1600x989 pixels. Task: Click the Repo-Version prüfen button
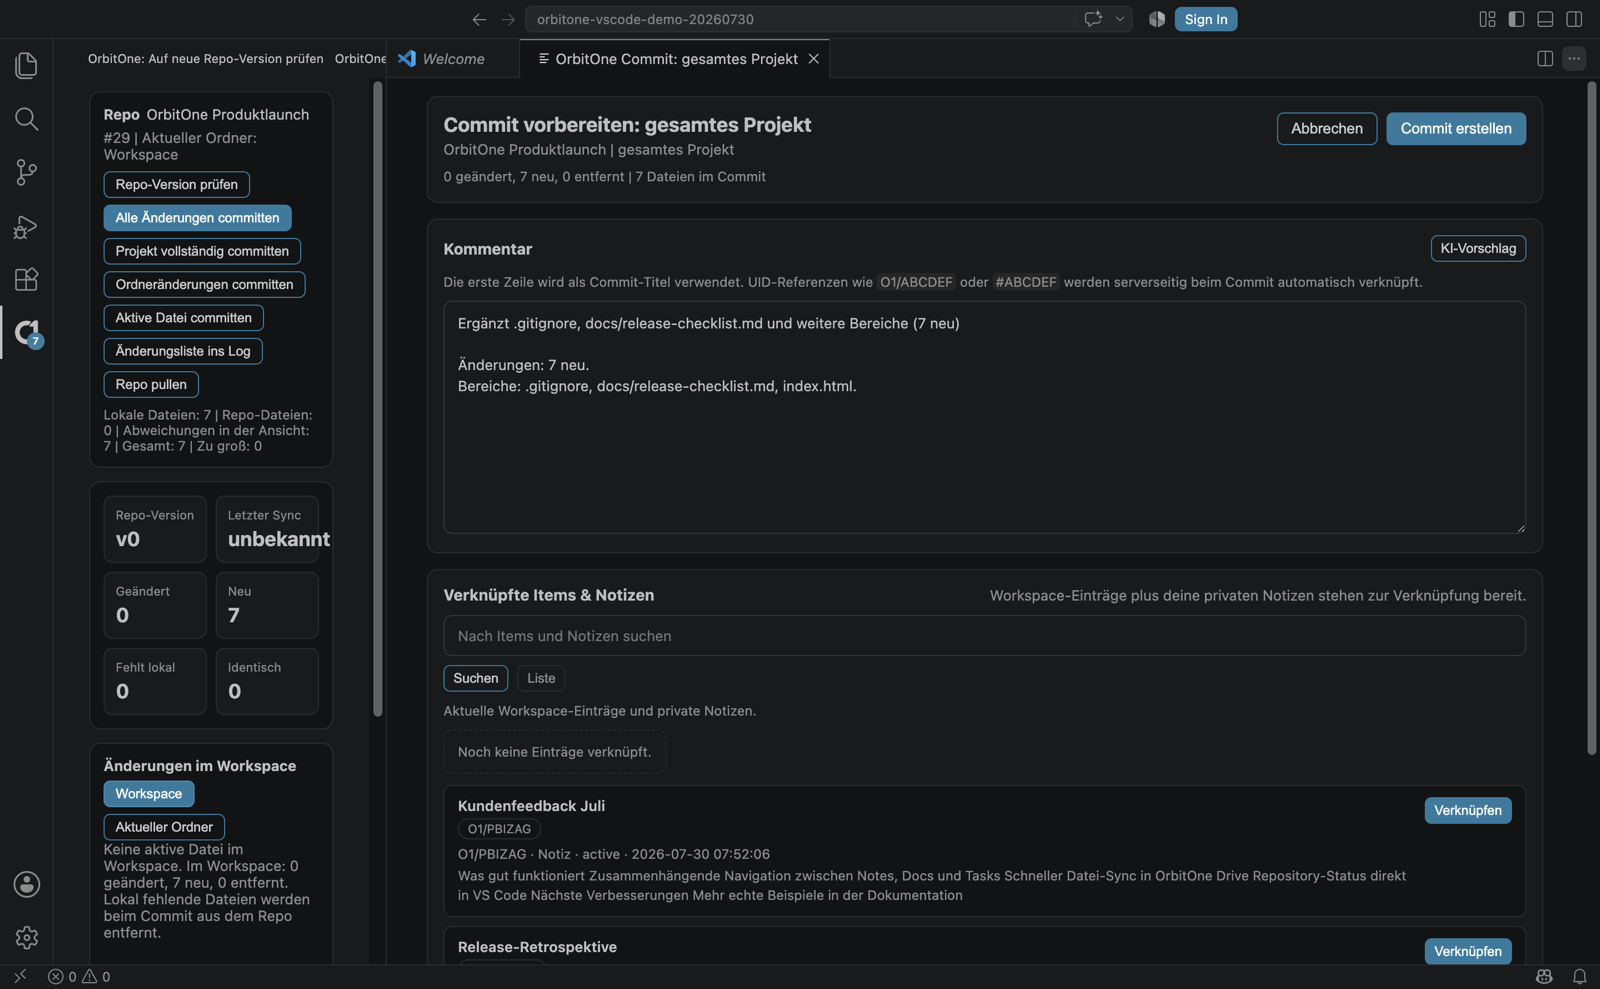point(177,184)
